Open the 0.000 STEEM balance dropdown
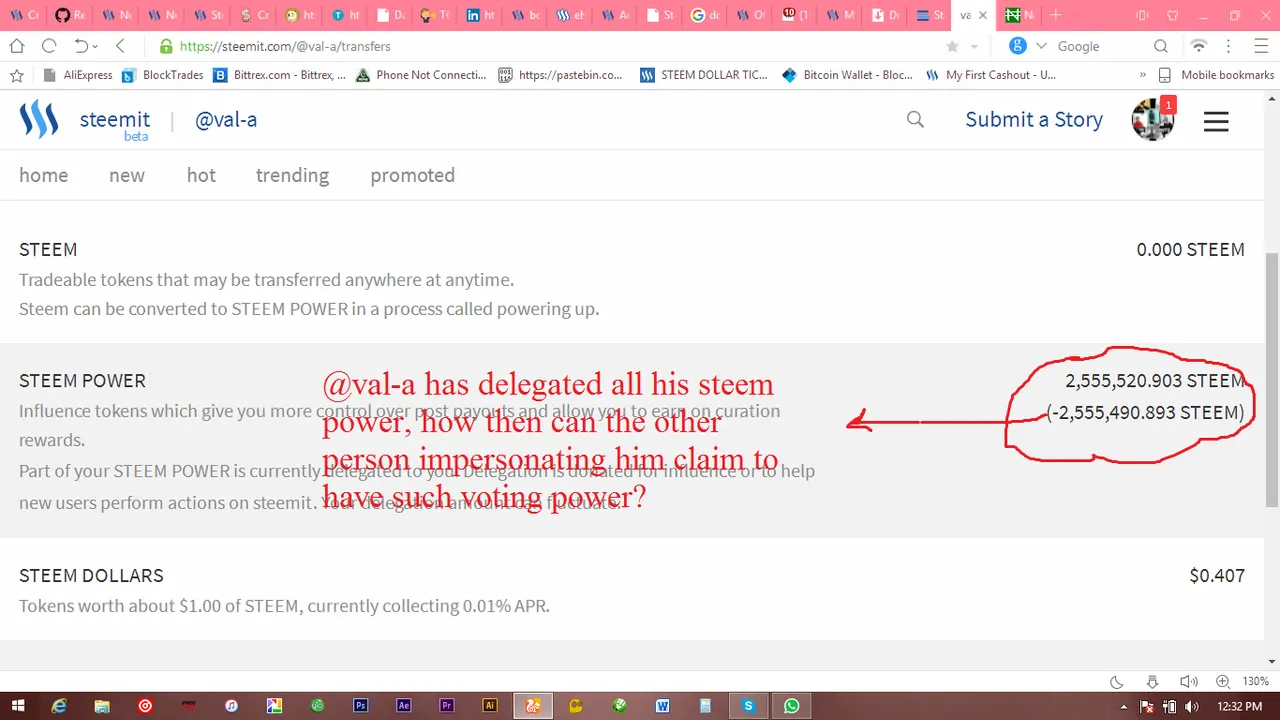1280x720 pixels. pos(1190,249)
